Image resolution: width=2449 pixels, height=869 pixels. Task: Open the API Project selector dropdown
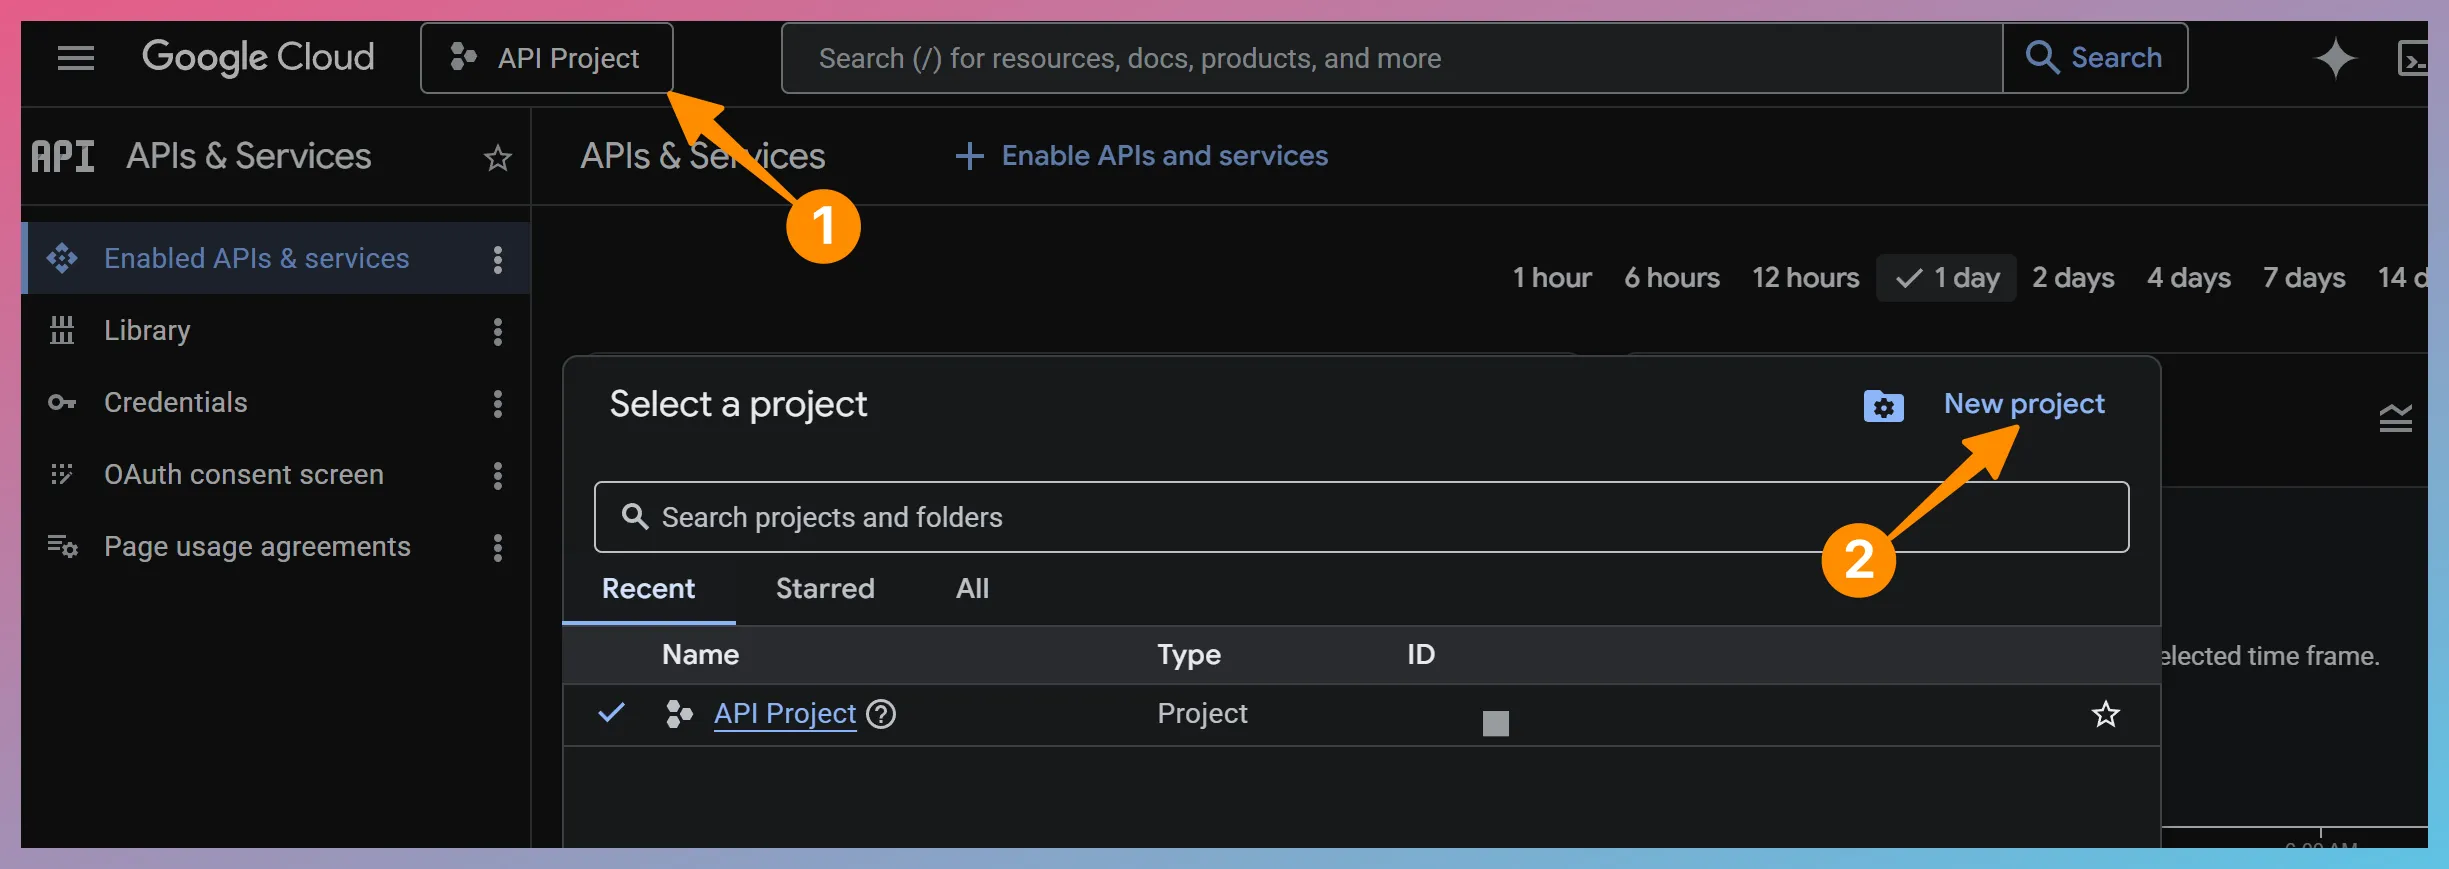[546, 58]
